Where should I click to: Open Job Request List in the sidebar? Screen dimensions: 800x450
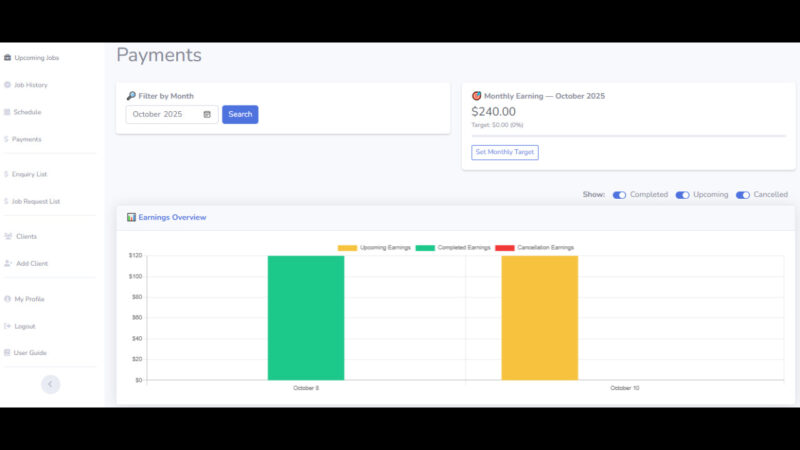[x=35, y=201]
